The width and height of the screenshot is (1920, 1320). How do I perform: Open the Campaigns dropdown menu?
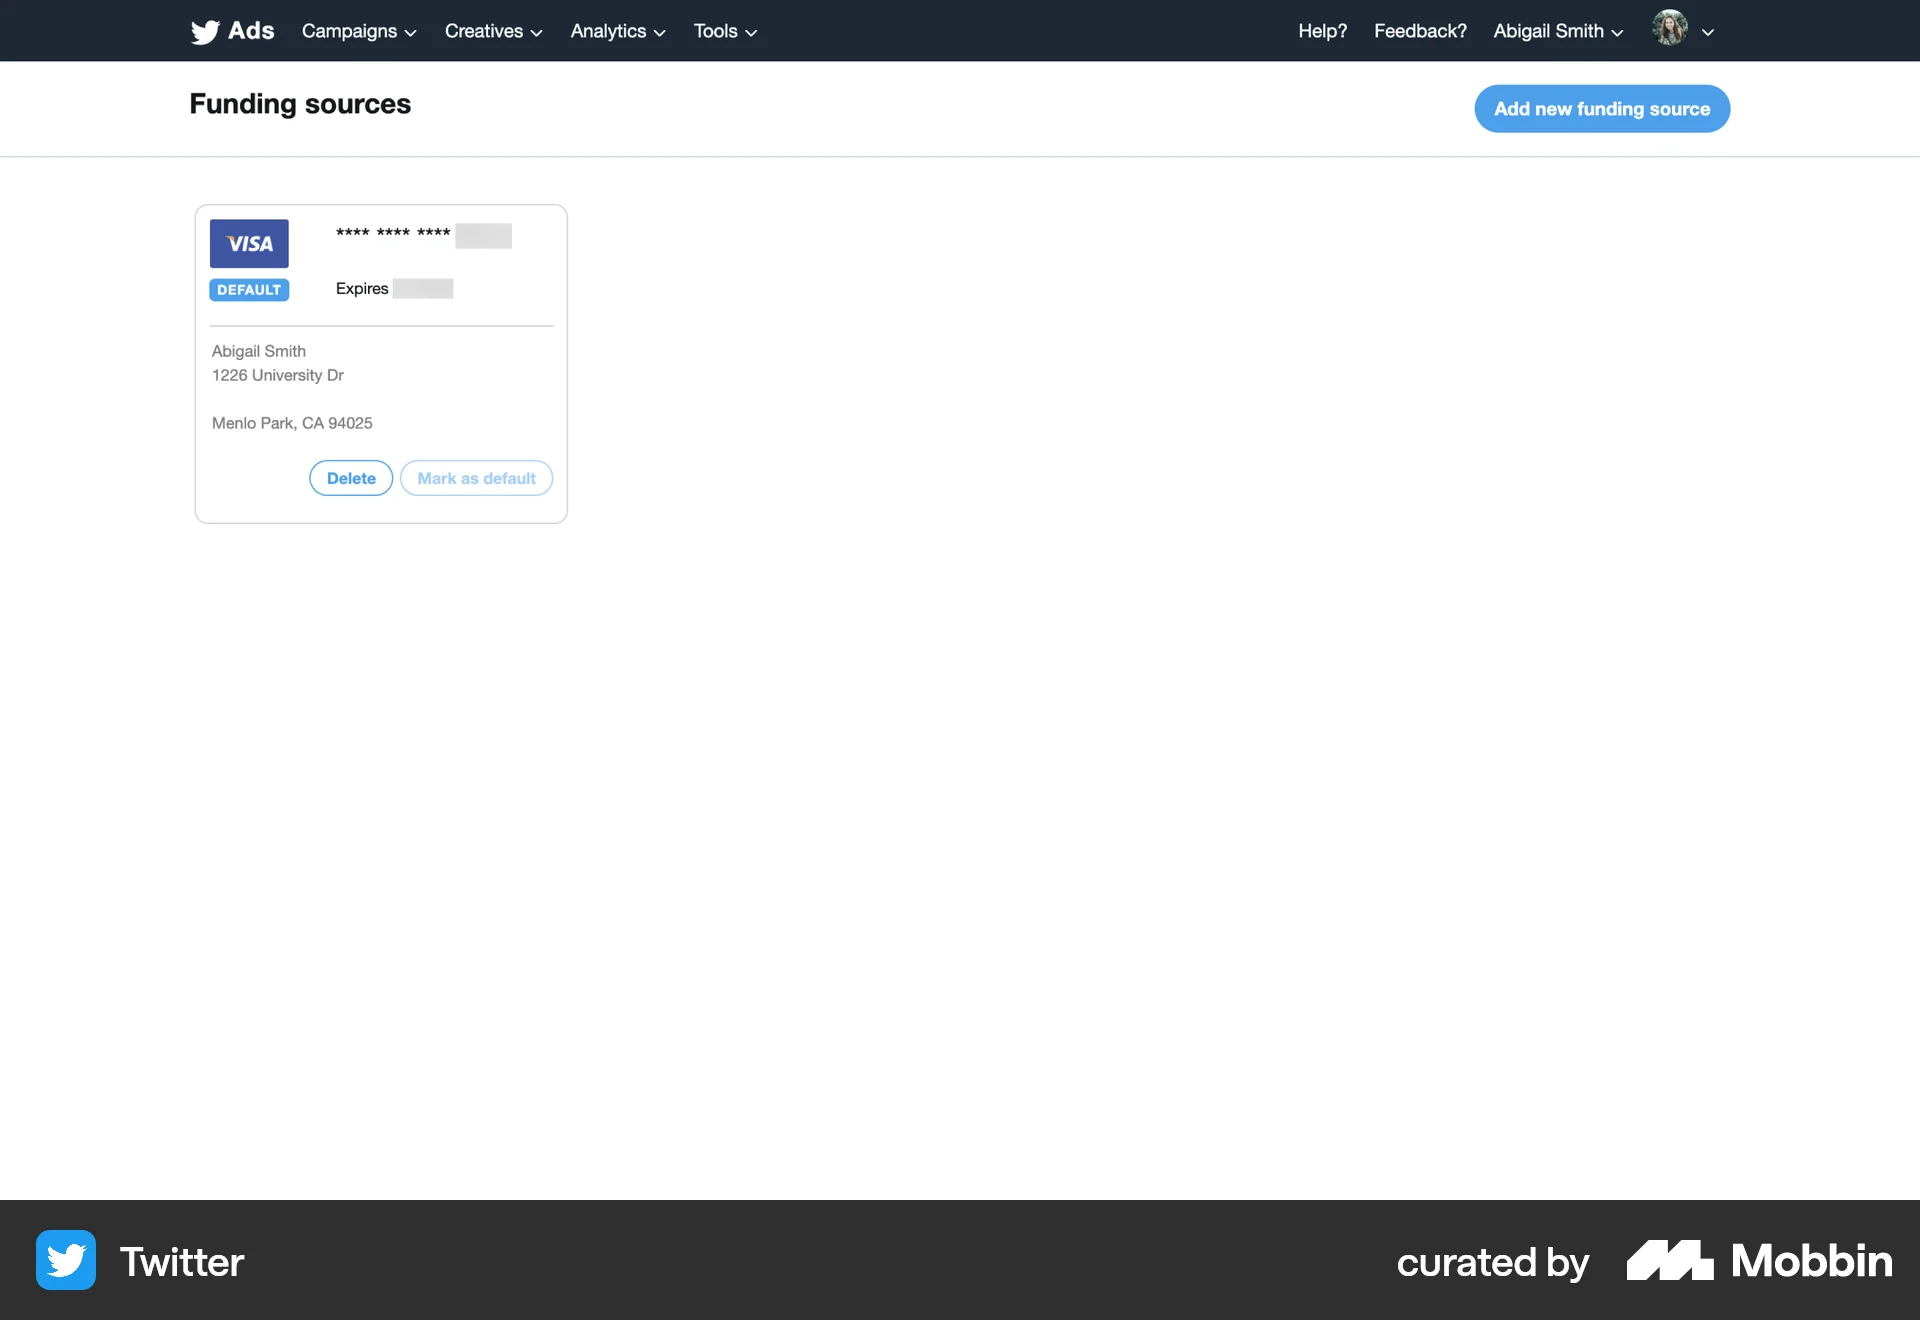[x=358, y=31]
